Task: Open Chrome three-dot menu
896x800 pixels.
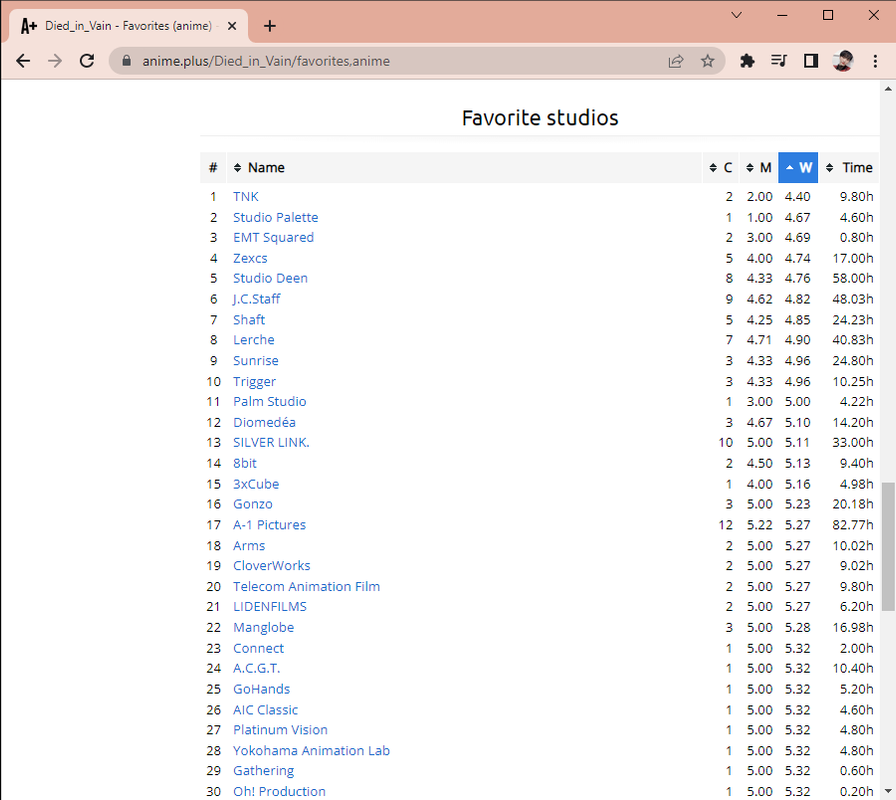Action: (x=875, y=61)
